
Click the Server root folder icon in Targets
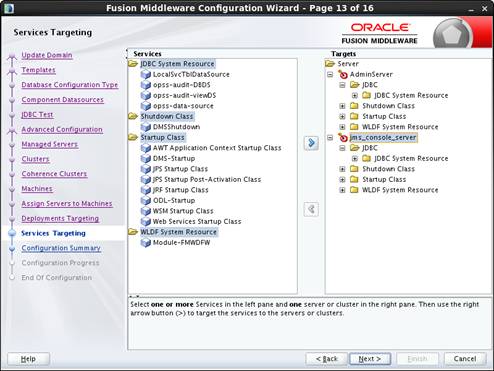coord(330,64)
